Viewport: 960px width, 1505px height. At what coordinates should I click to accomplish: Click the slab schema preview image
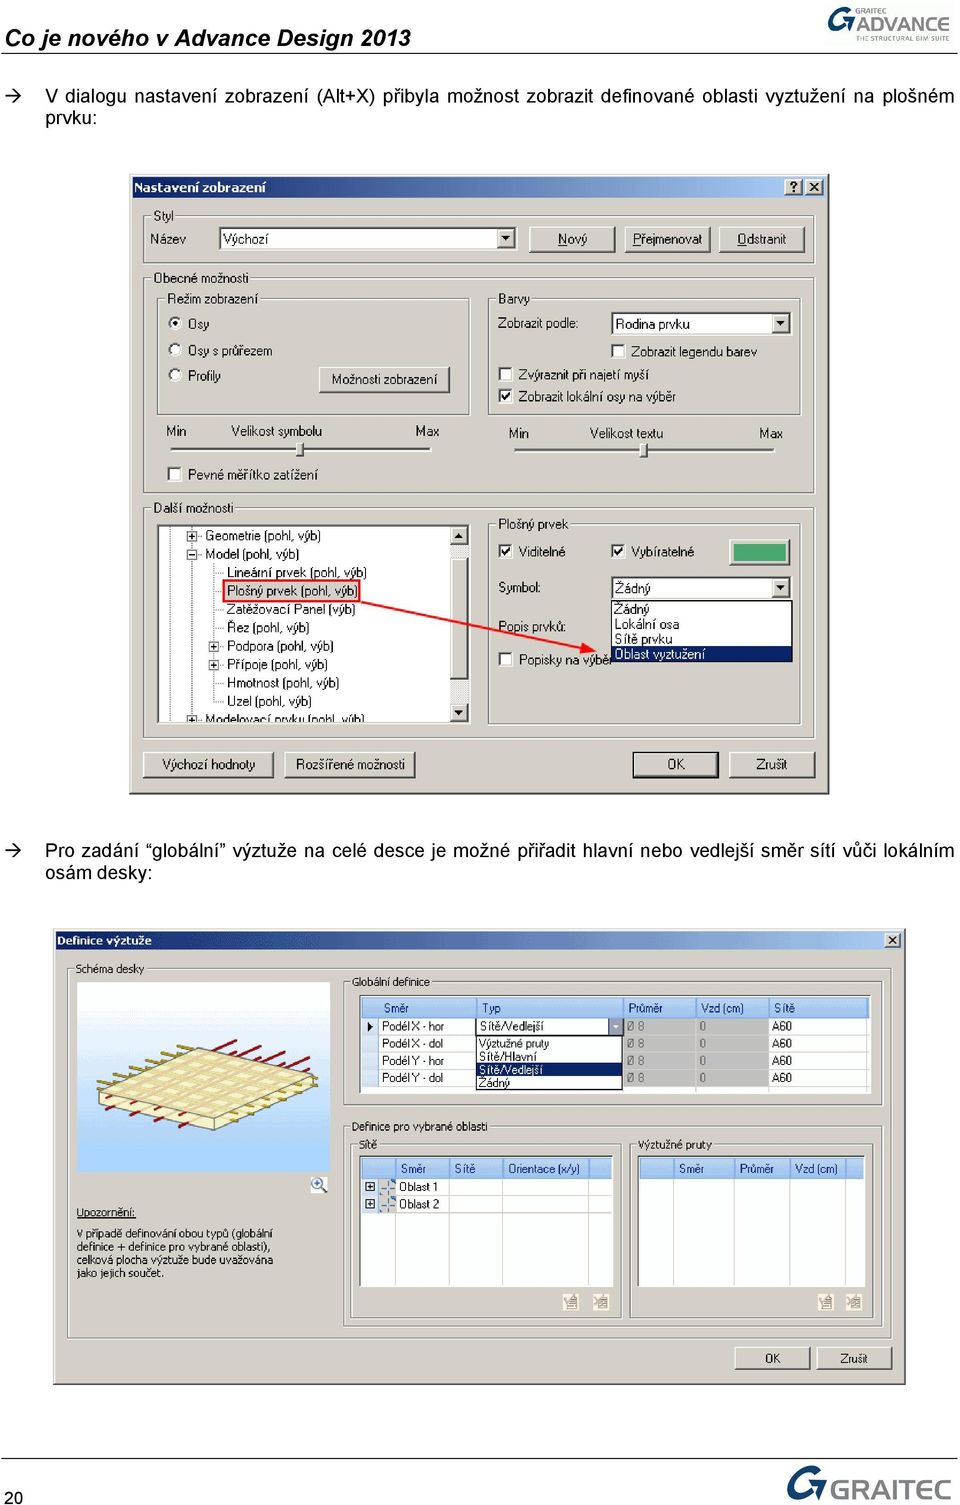tap(204, 1077)
